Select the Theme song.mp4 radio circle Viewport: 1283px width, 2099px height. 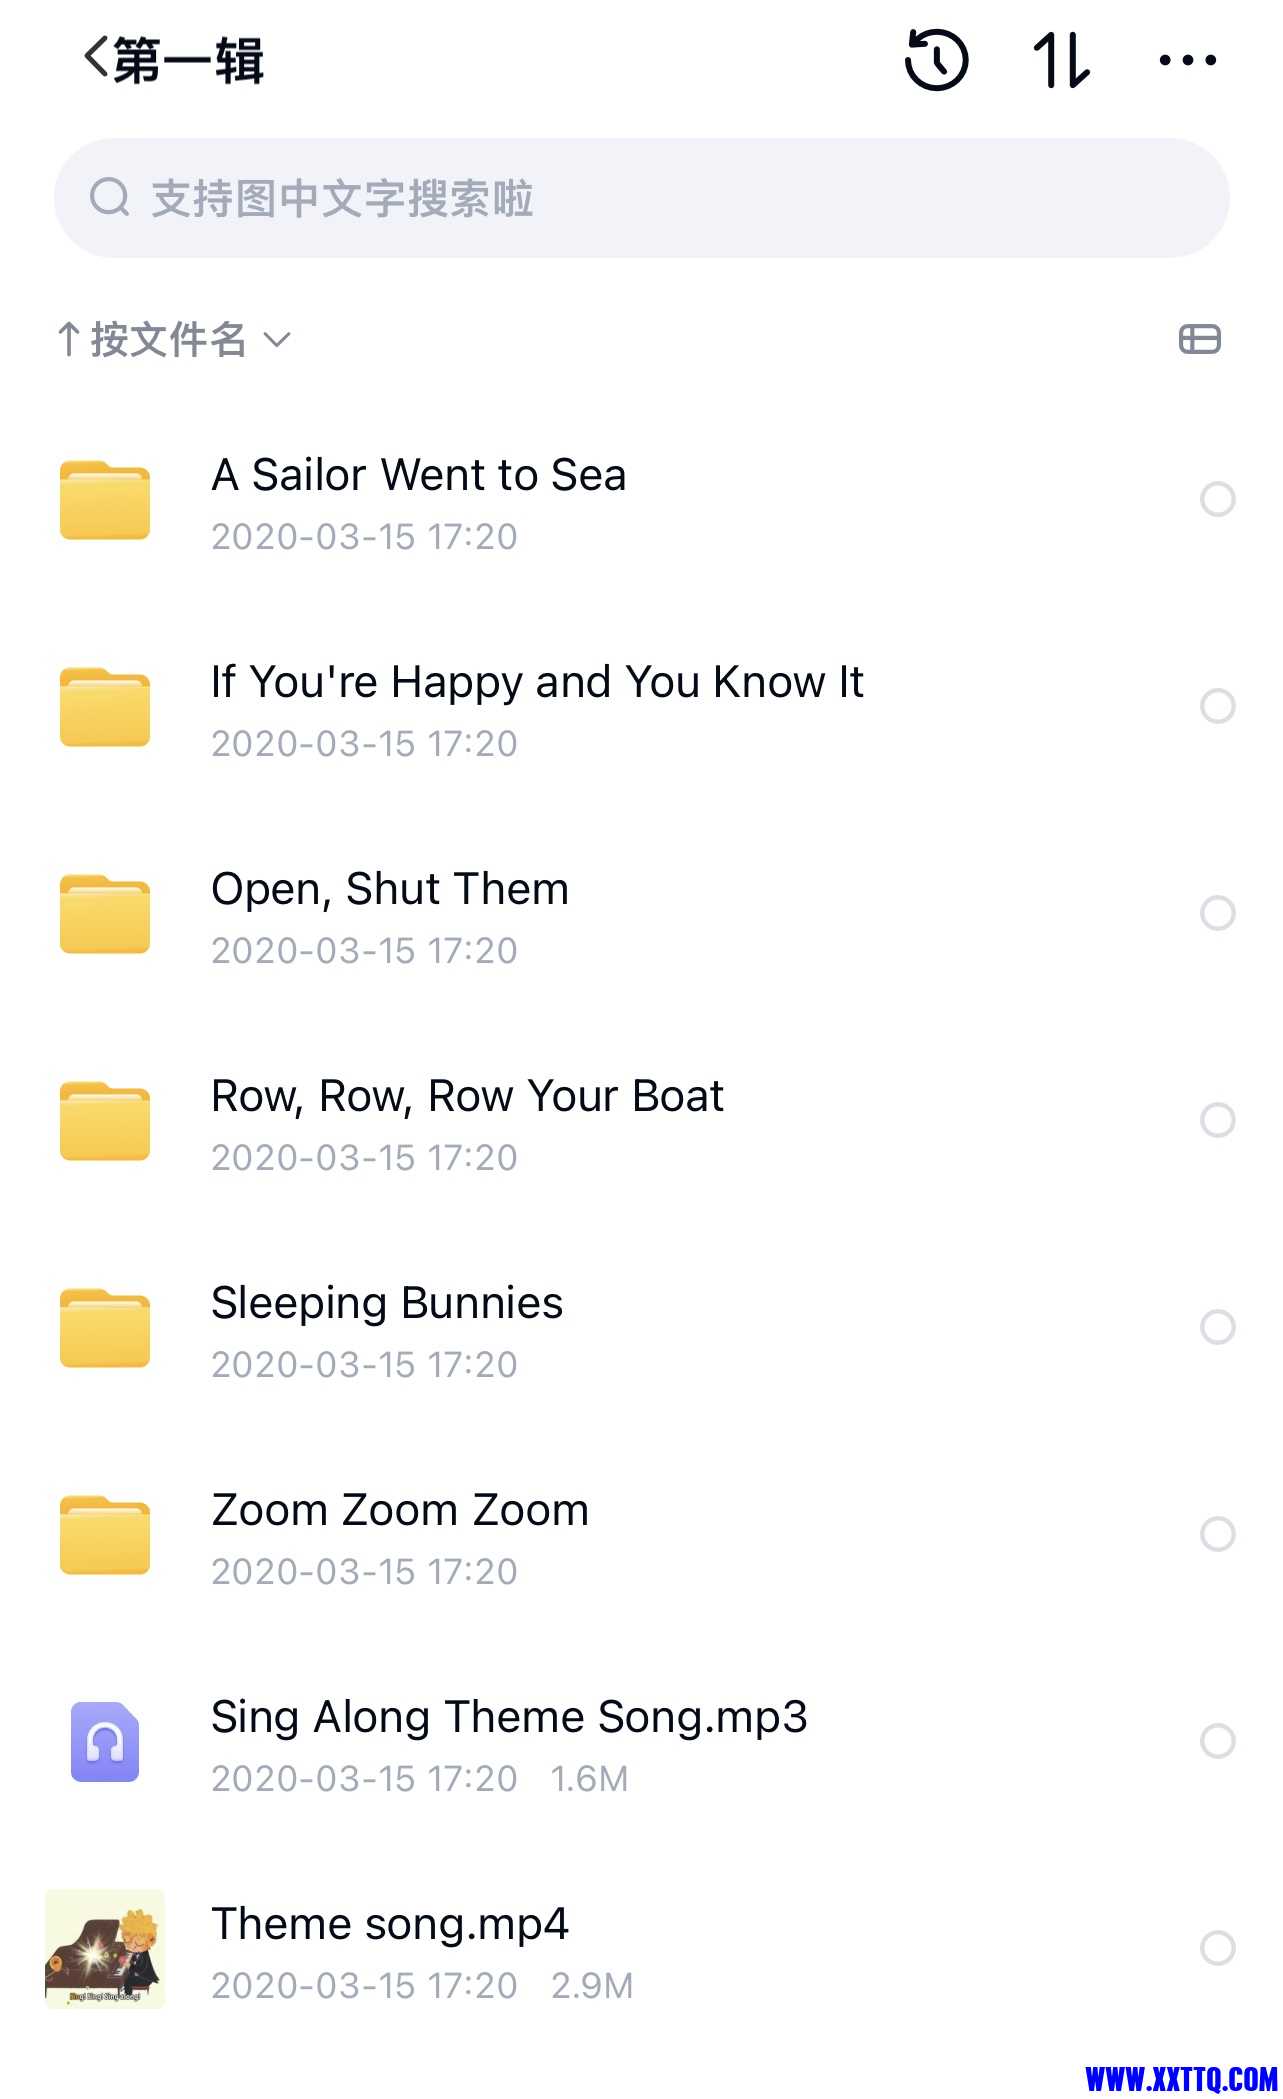[x=1217, y=1948]
